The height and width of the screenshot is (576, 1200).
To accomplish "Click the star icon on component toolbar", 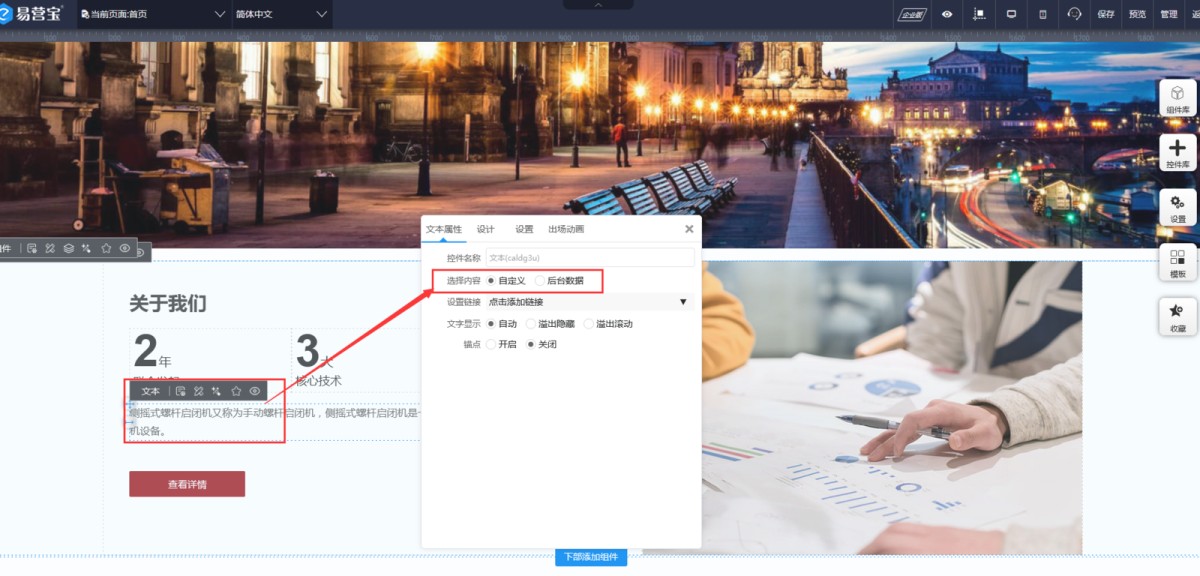I will [x=106, y=248].
